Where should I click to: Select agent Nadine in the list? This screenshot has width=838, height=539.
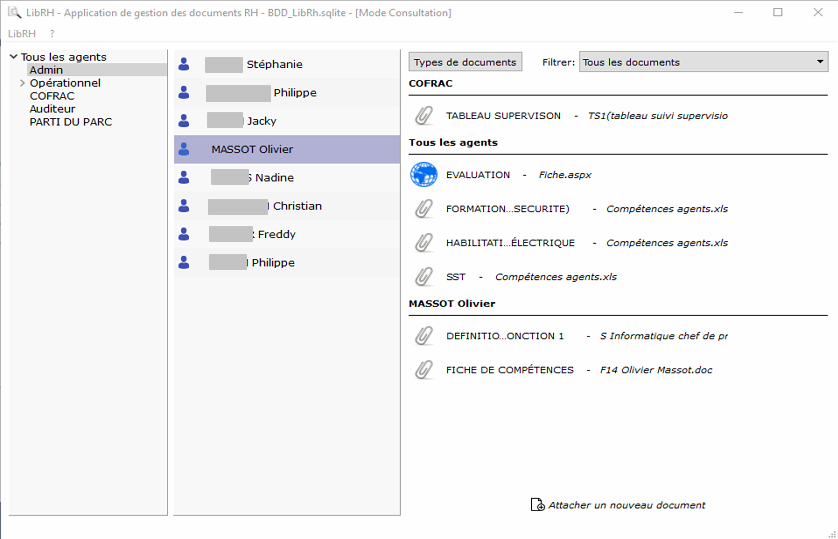(x=273, y=178)
